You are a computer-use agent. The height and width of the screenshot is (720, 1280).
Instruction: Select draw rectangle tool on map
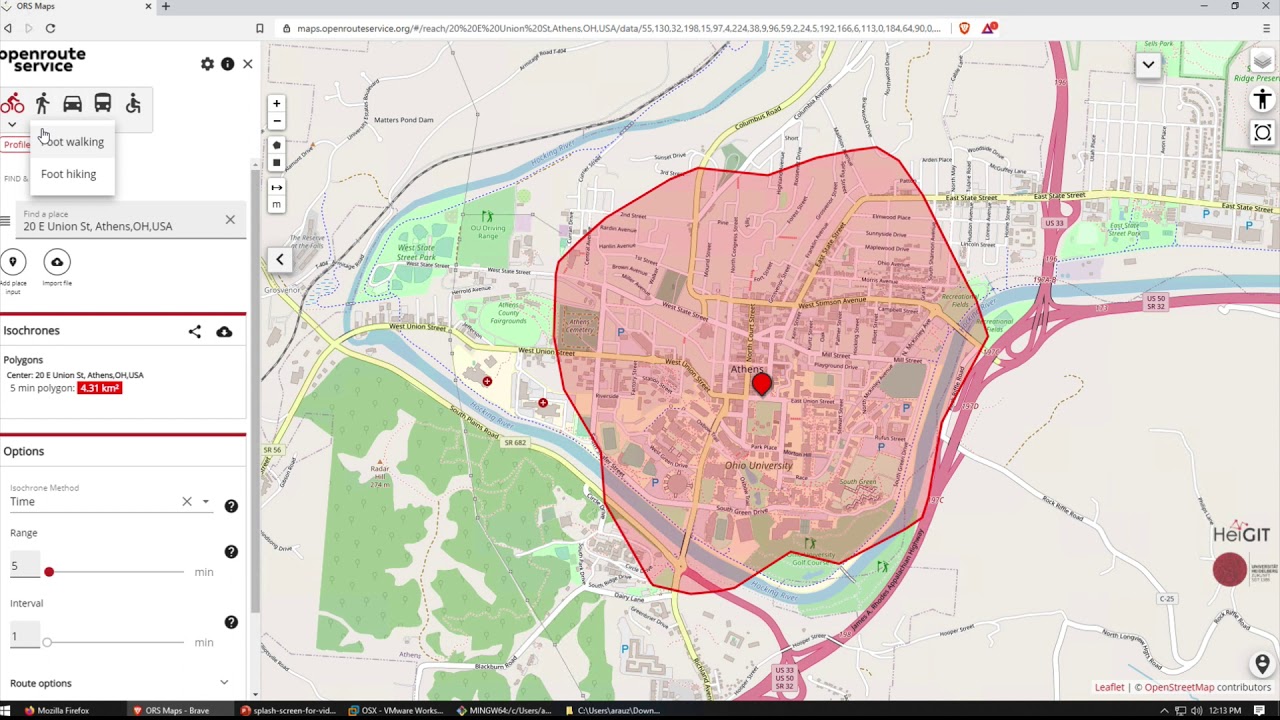pyautogui.click(x=277, y=162)
